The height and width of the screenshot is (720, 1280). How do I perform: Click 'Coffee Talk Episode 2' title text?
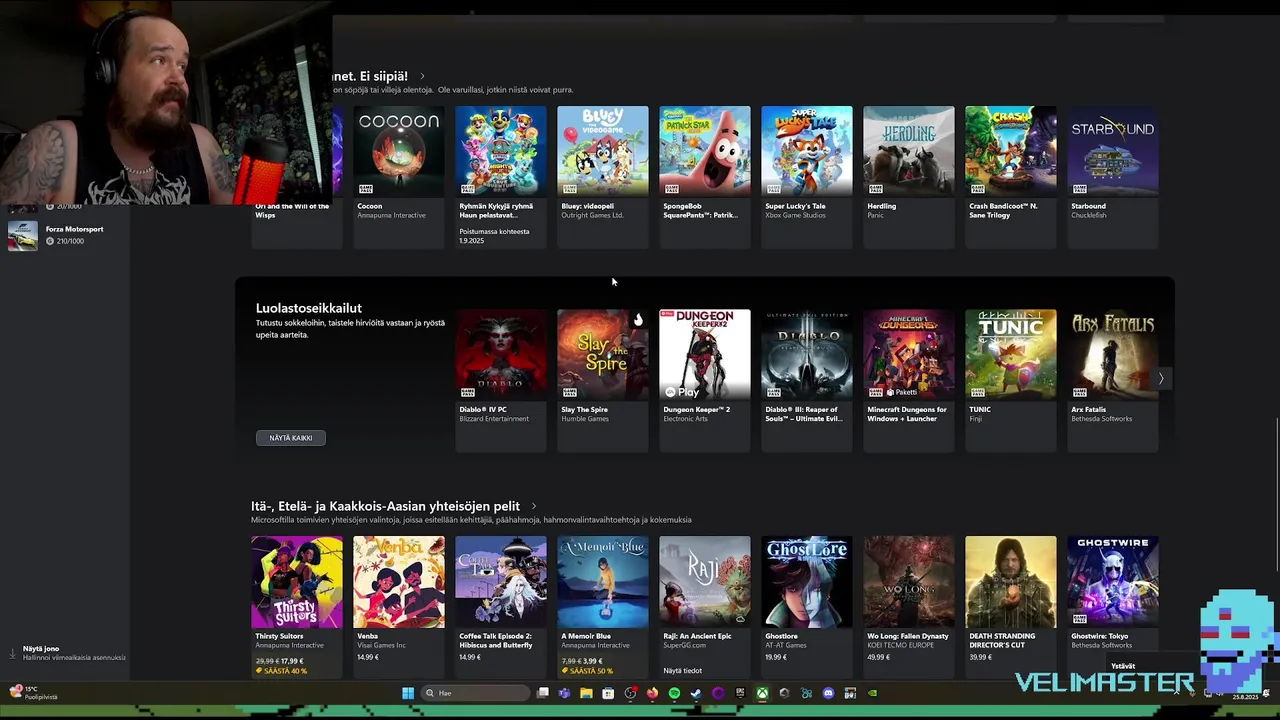495,640
